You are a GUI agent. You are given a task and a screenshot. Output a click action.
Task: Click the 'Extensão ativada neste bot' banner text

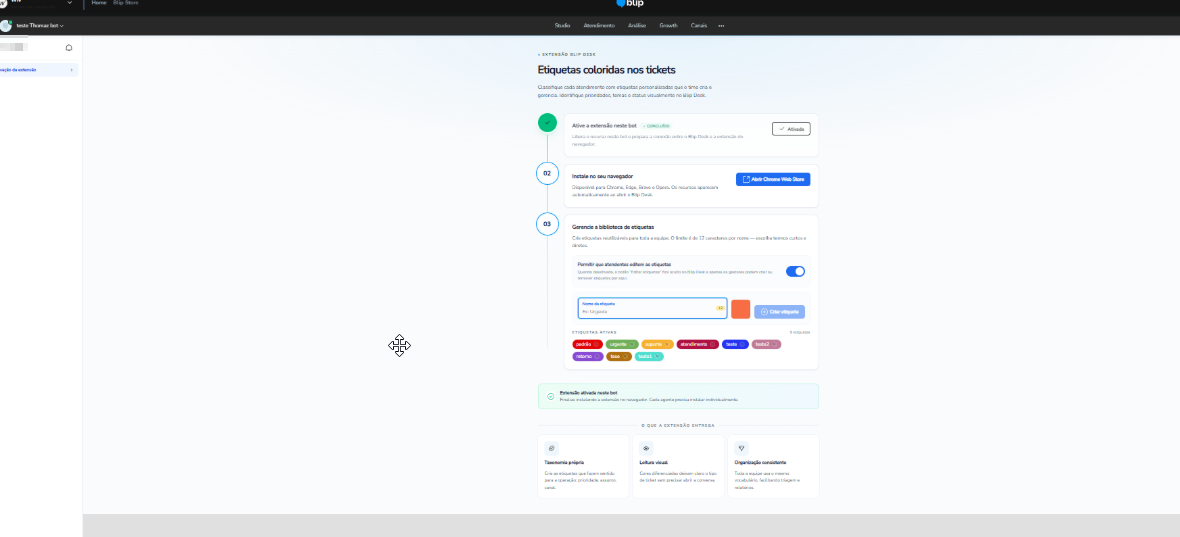click(588, 393)
